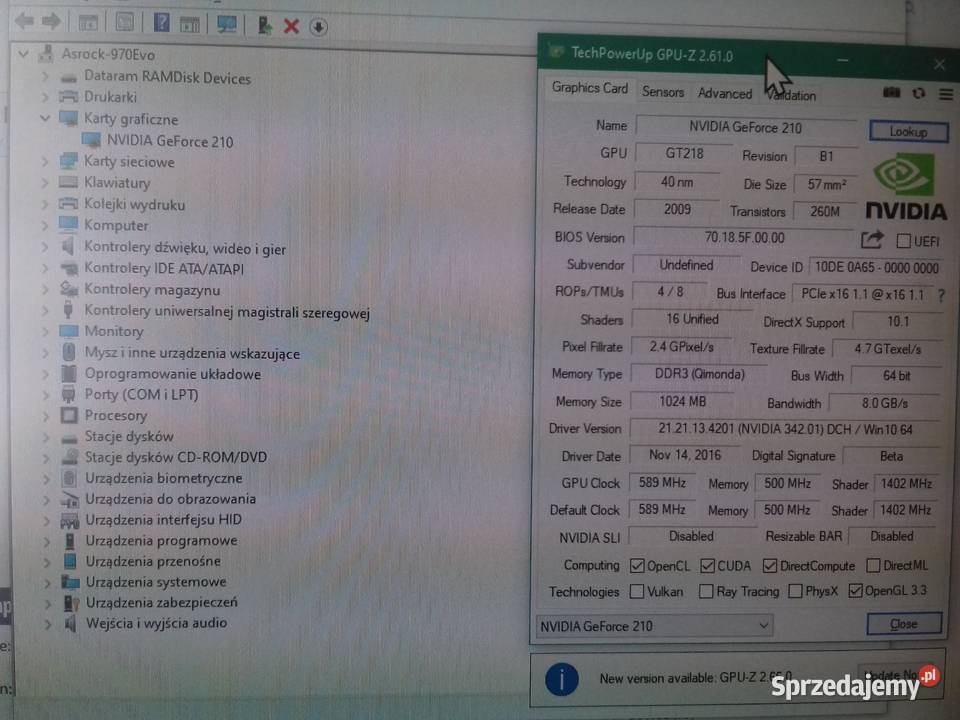The width and height of the screenshot is (960, 720).
Task: Click the GPU-Z screenshot camera icon
Action: pyautogui.click(x=891, y=92)
